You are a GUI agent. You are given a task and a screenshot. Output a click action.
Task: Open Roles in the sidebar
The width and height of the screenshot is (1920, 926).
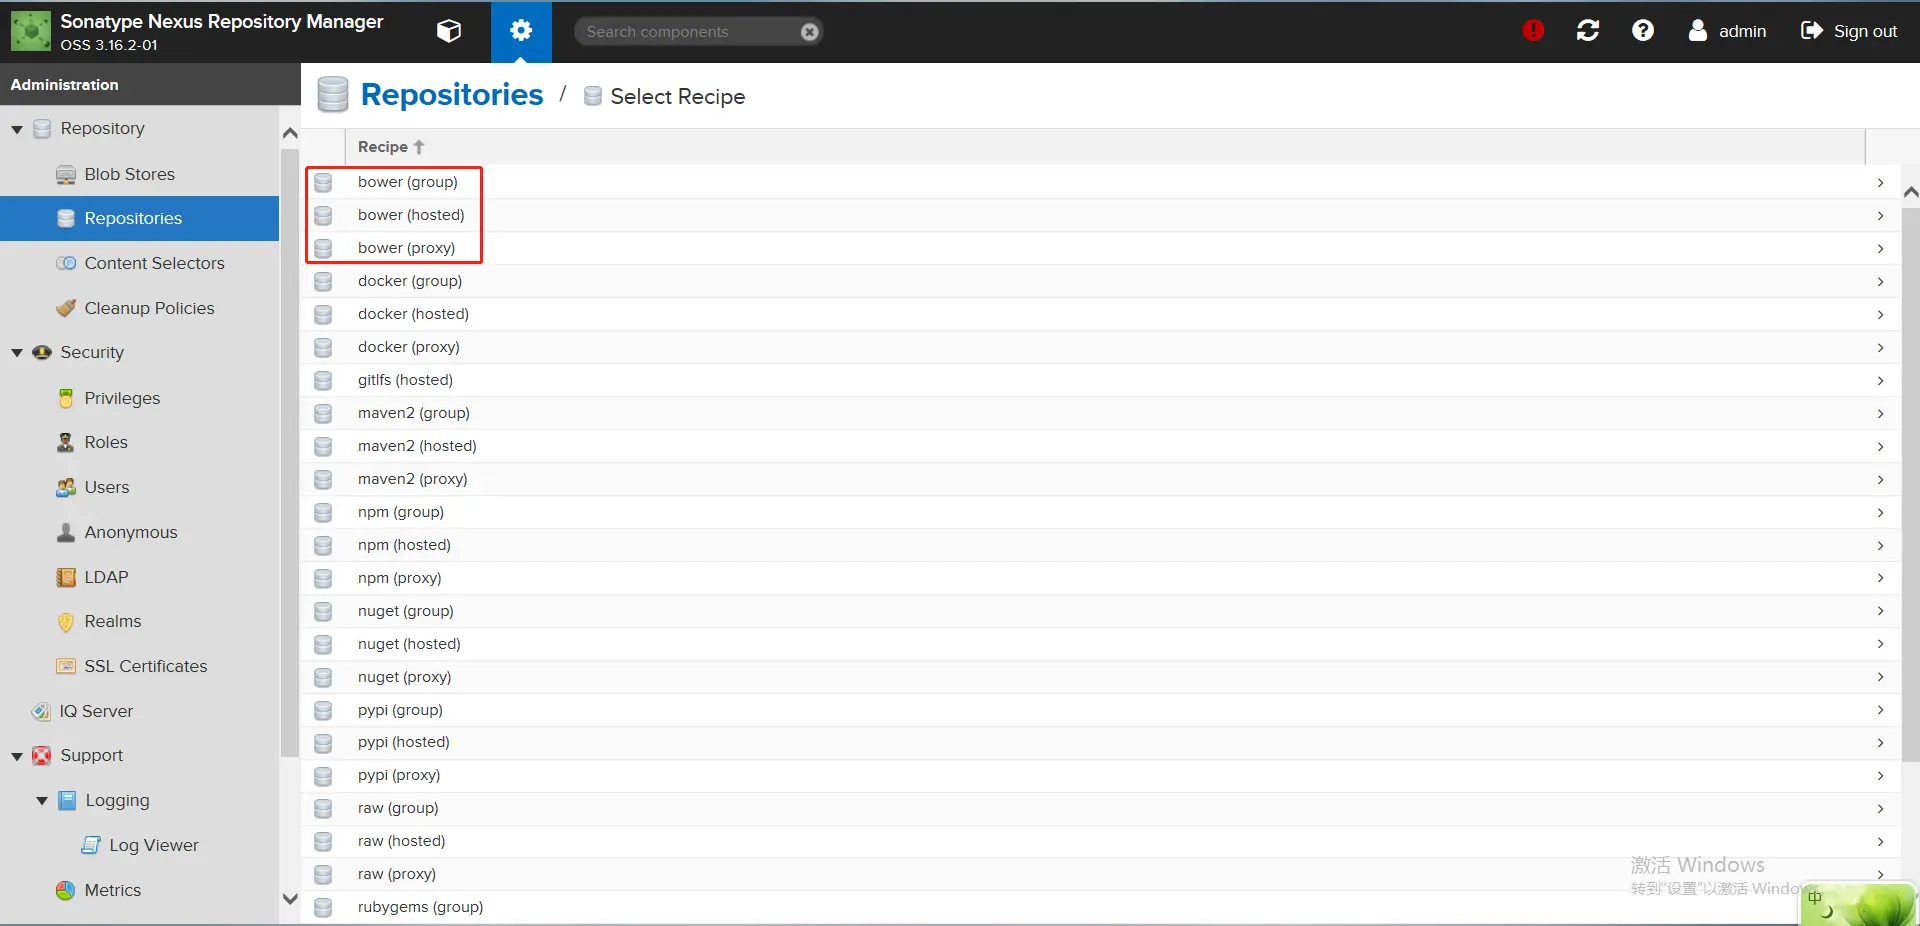(x=106, y=442)
